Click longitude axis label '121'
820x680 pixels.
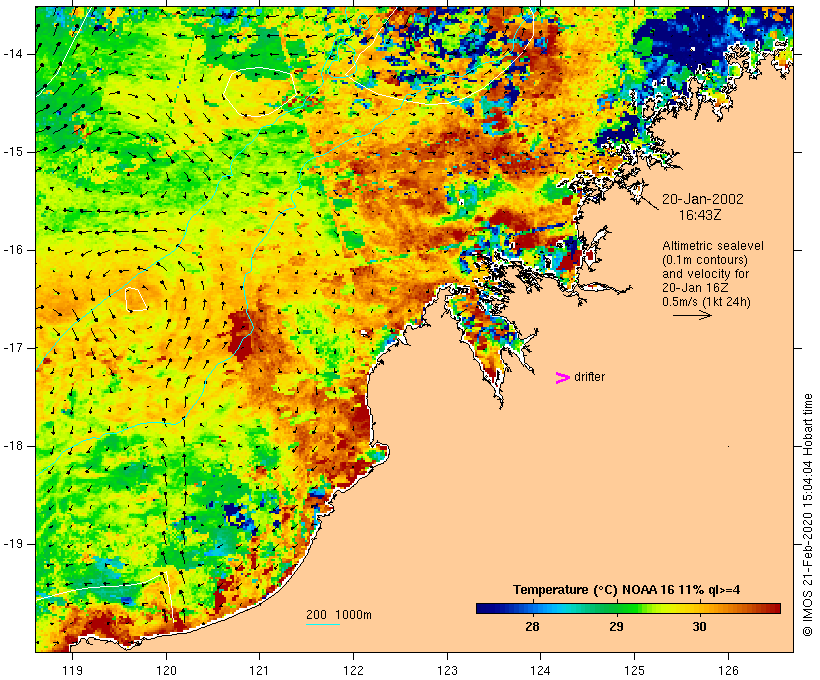pos(259,670)
